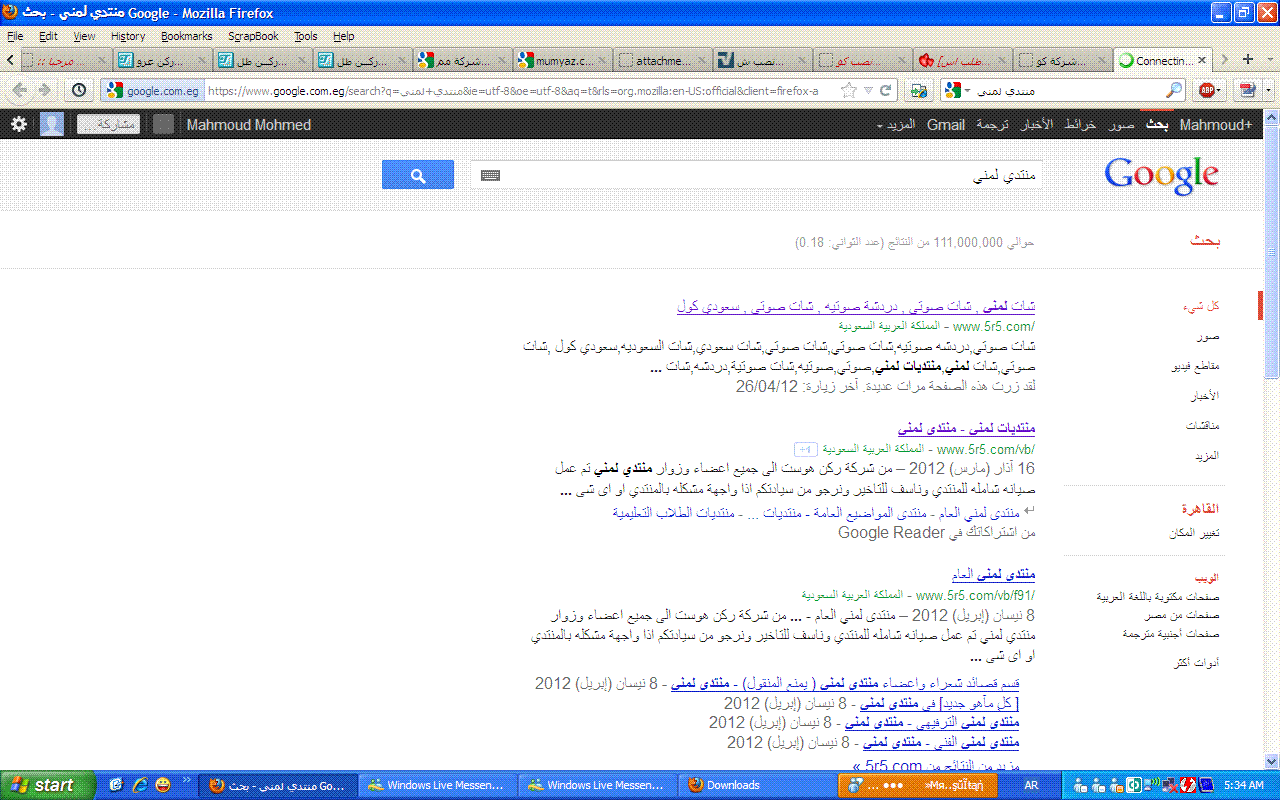Open the on-screen keyboard icon in search box
This screenshot has height=800, width=1280.
pos(490,175)
